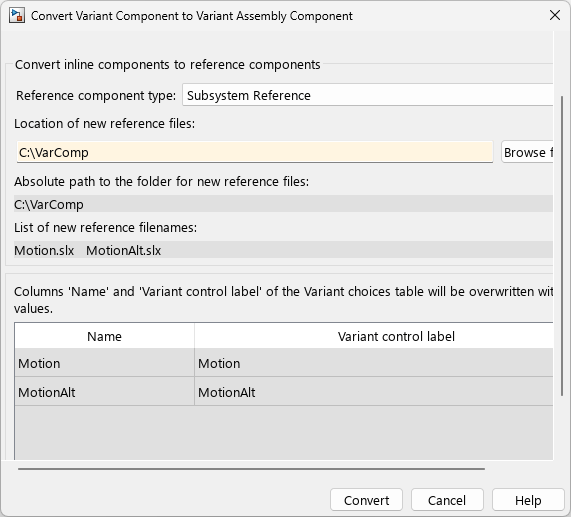Image resolution: width=571 pixels, height=517 pixels.
Task: Open the Reference component type dropdown
Action: click(367, 95)
